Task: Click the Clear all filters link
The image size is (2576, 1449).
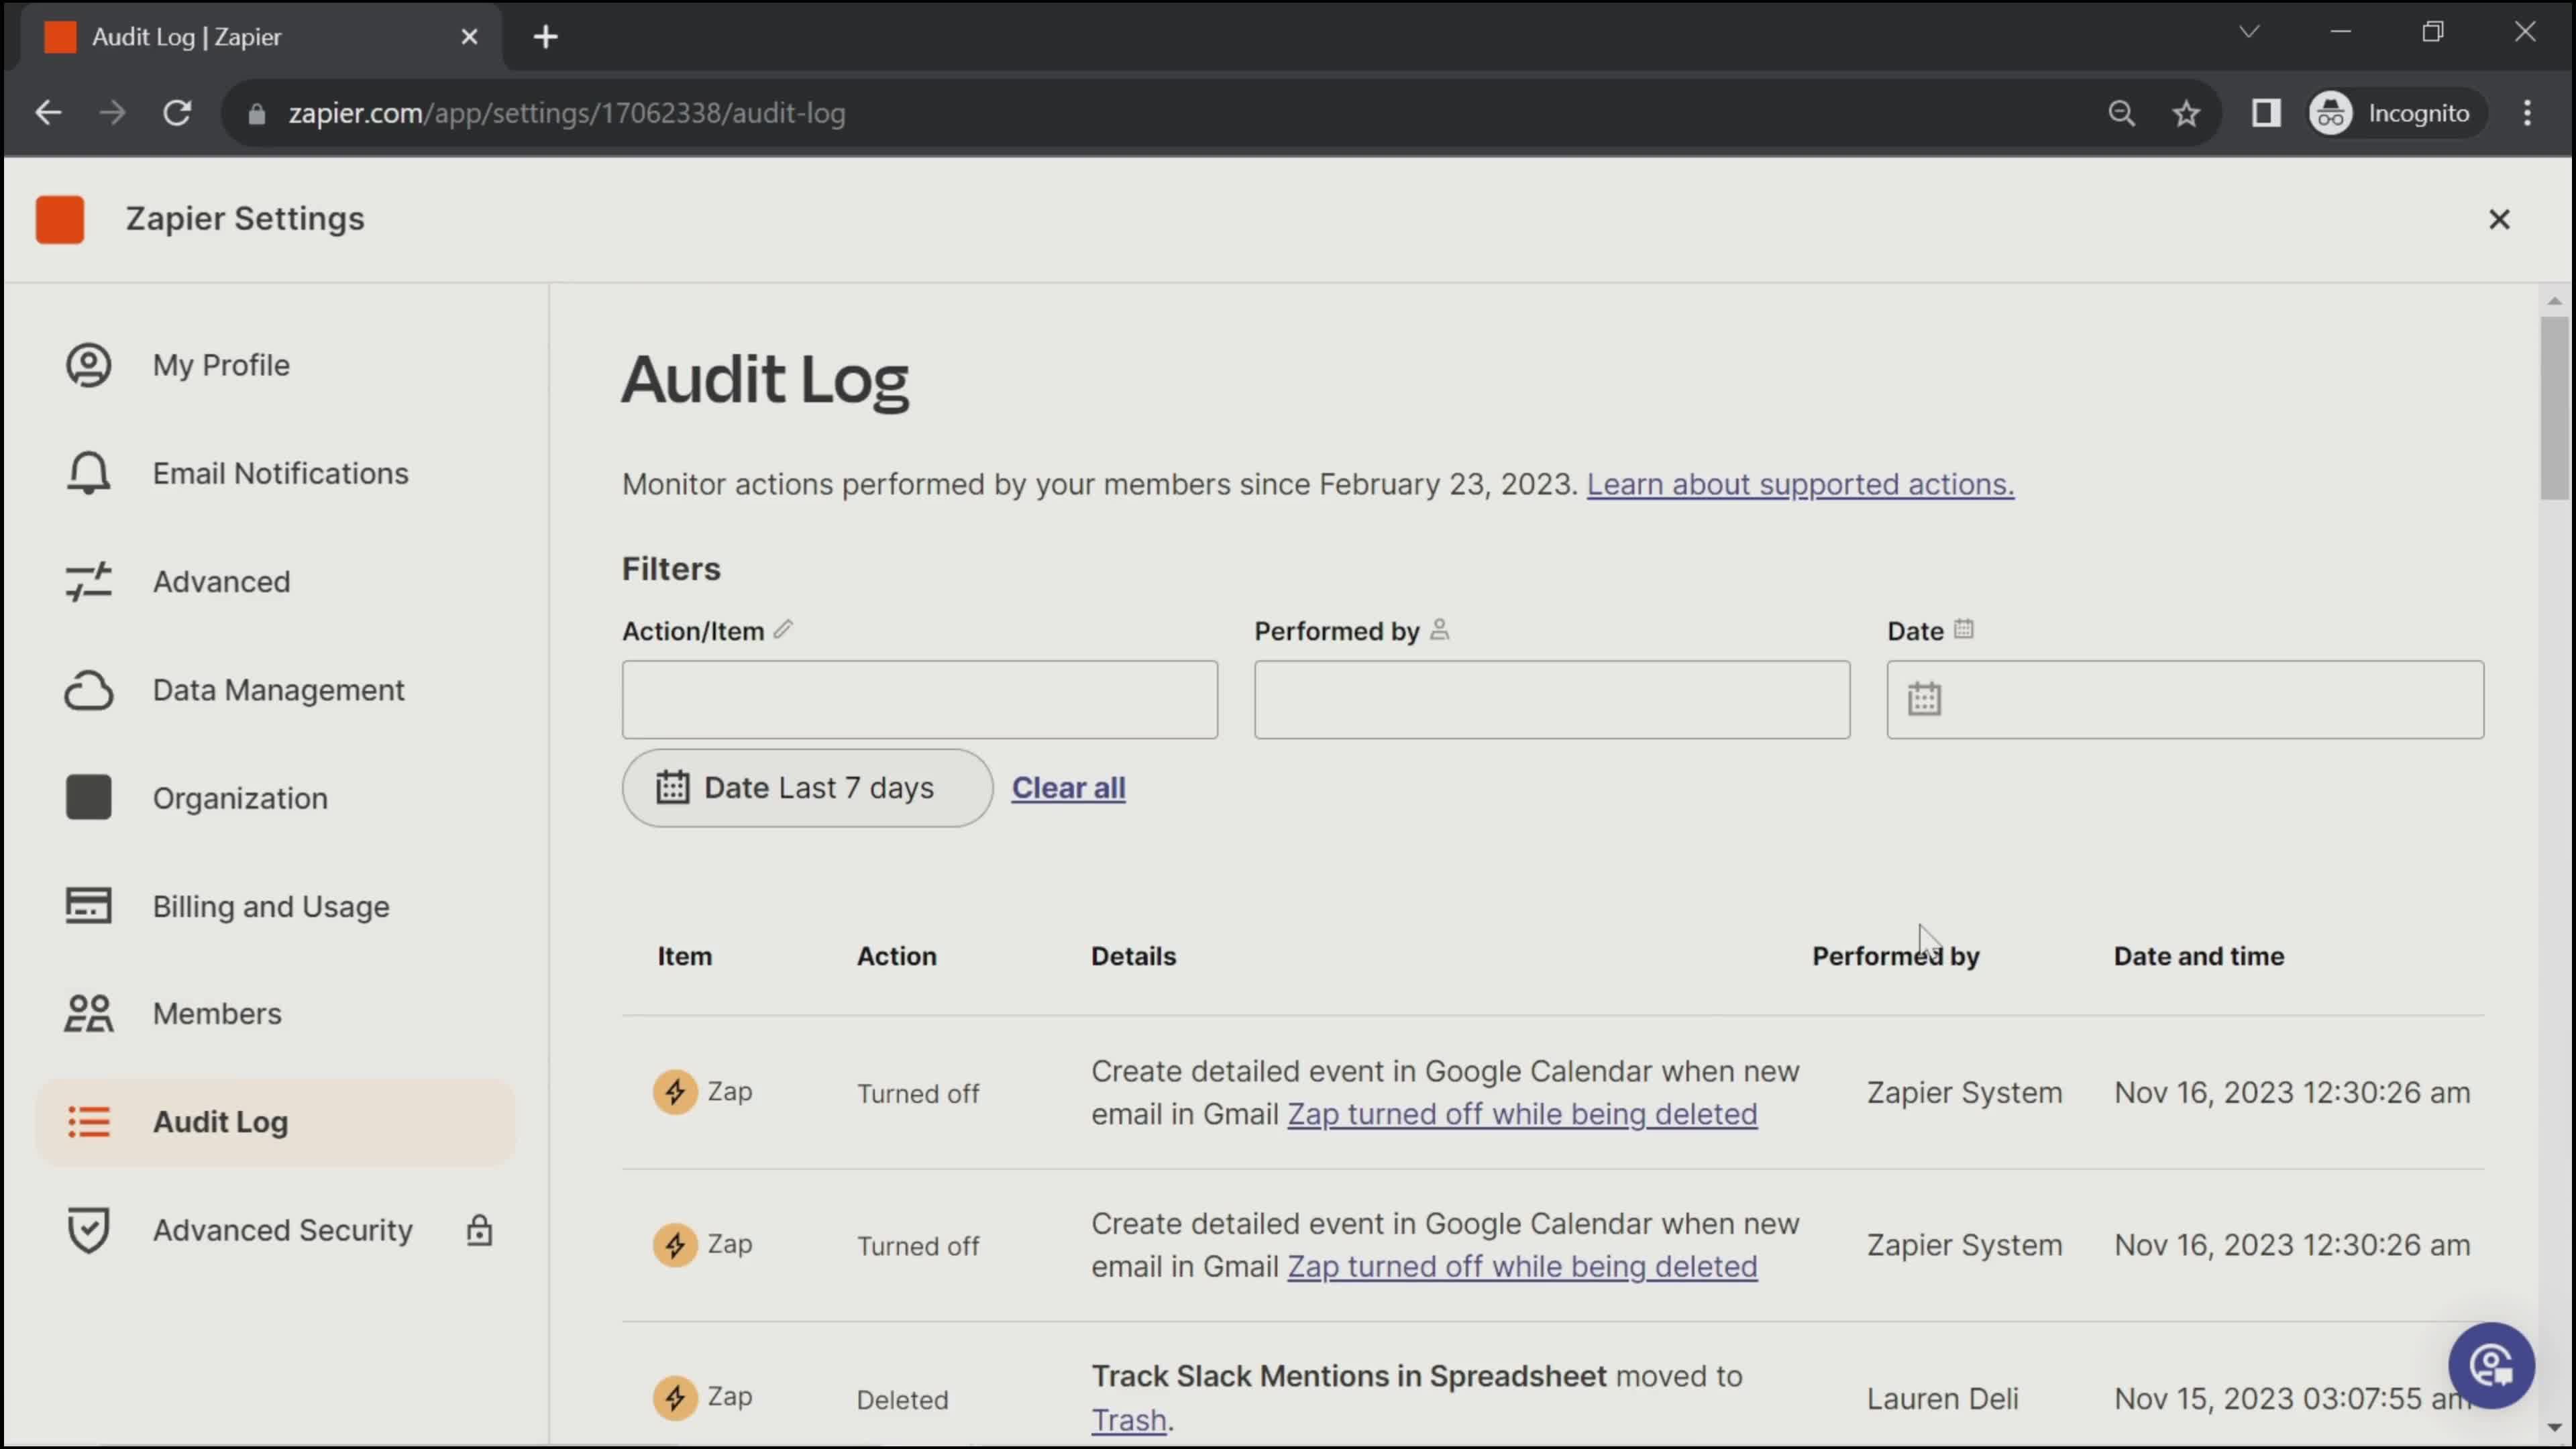Action: click(x=1069, y=788)
